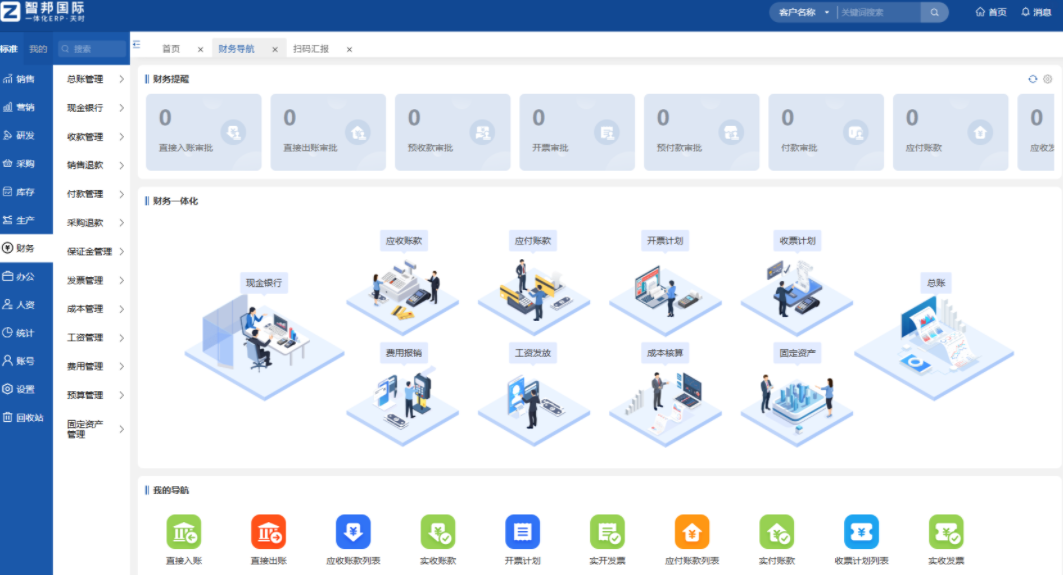Open the 直接出账 shortcut icon
This screenshot has width=1063, height=575.
tap(268, 532)
